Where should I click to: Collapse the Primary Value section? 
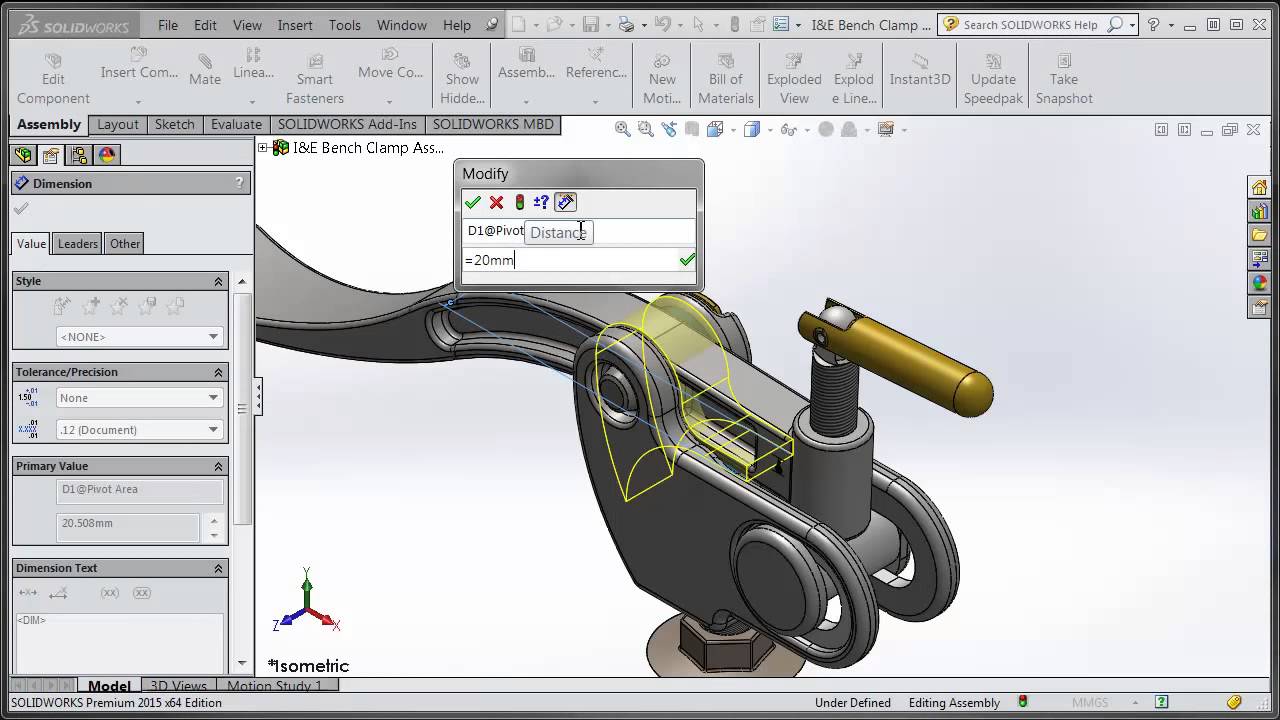pos(218,466)
